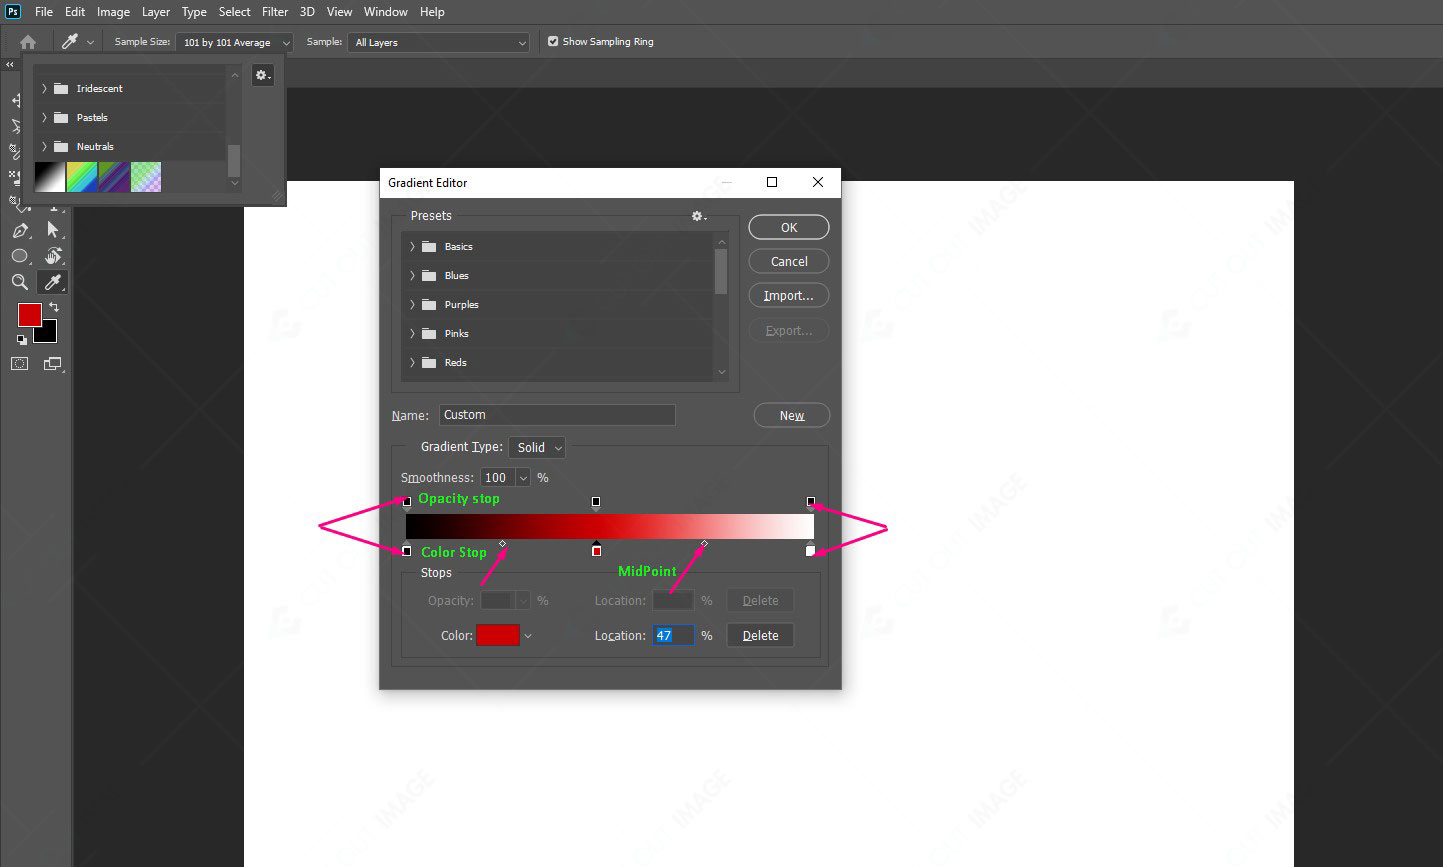Click the Smoothness value field showing 100
Screen dimensions: 1443x867
[498, 478]
